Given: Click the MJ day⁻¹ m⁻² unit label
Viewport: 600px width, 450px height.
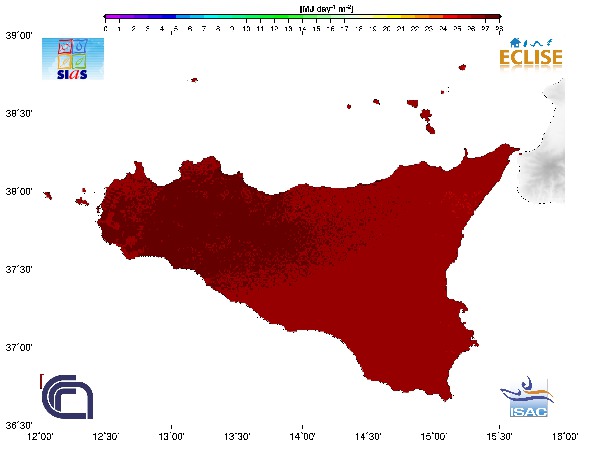Looking at the screenshot, I should pos(326,8).
